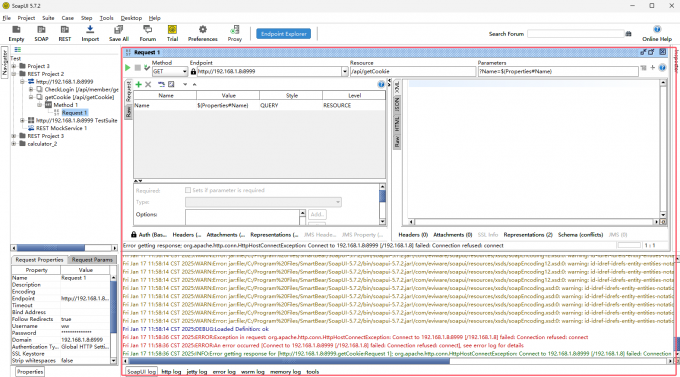Viewport: 680px width, 377px height.
Task: Move parameter up with up arrow
Action: [x=194, y=85]
